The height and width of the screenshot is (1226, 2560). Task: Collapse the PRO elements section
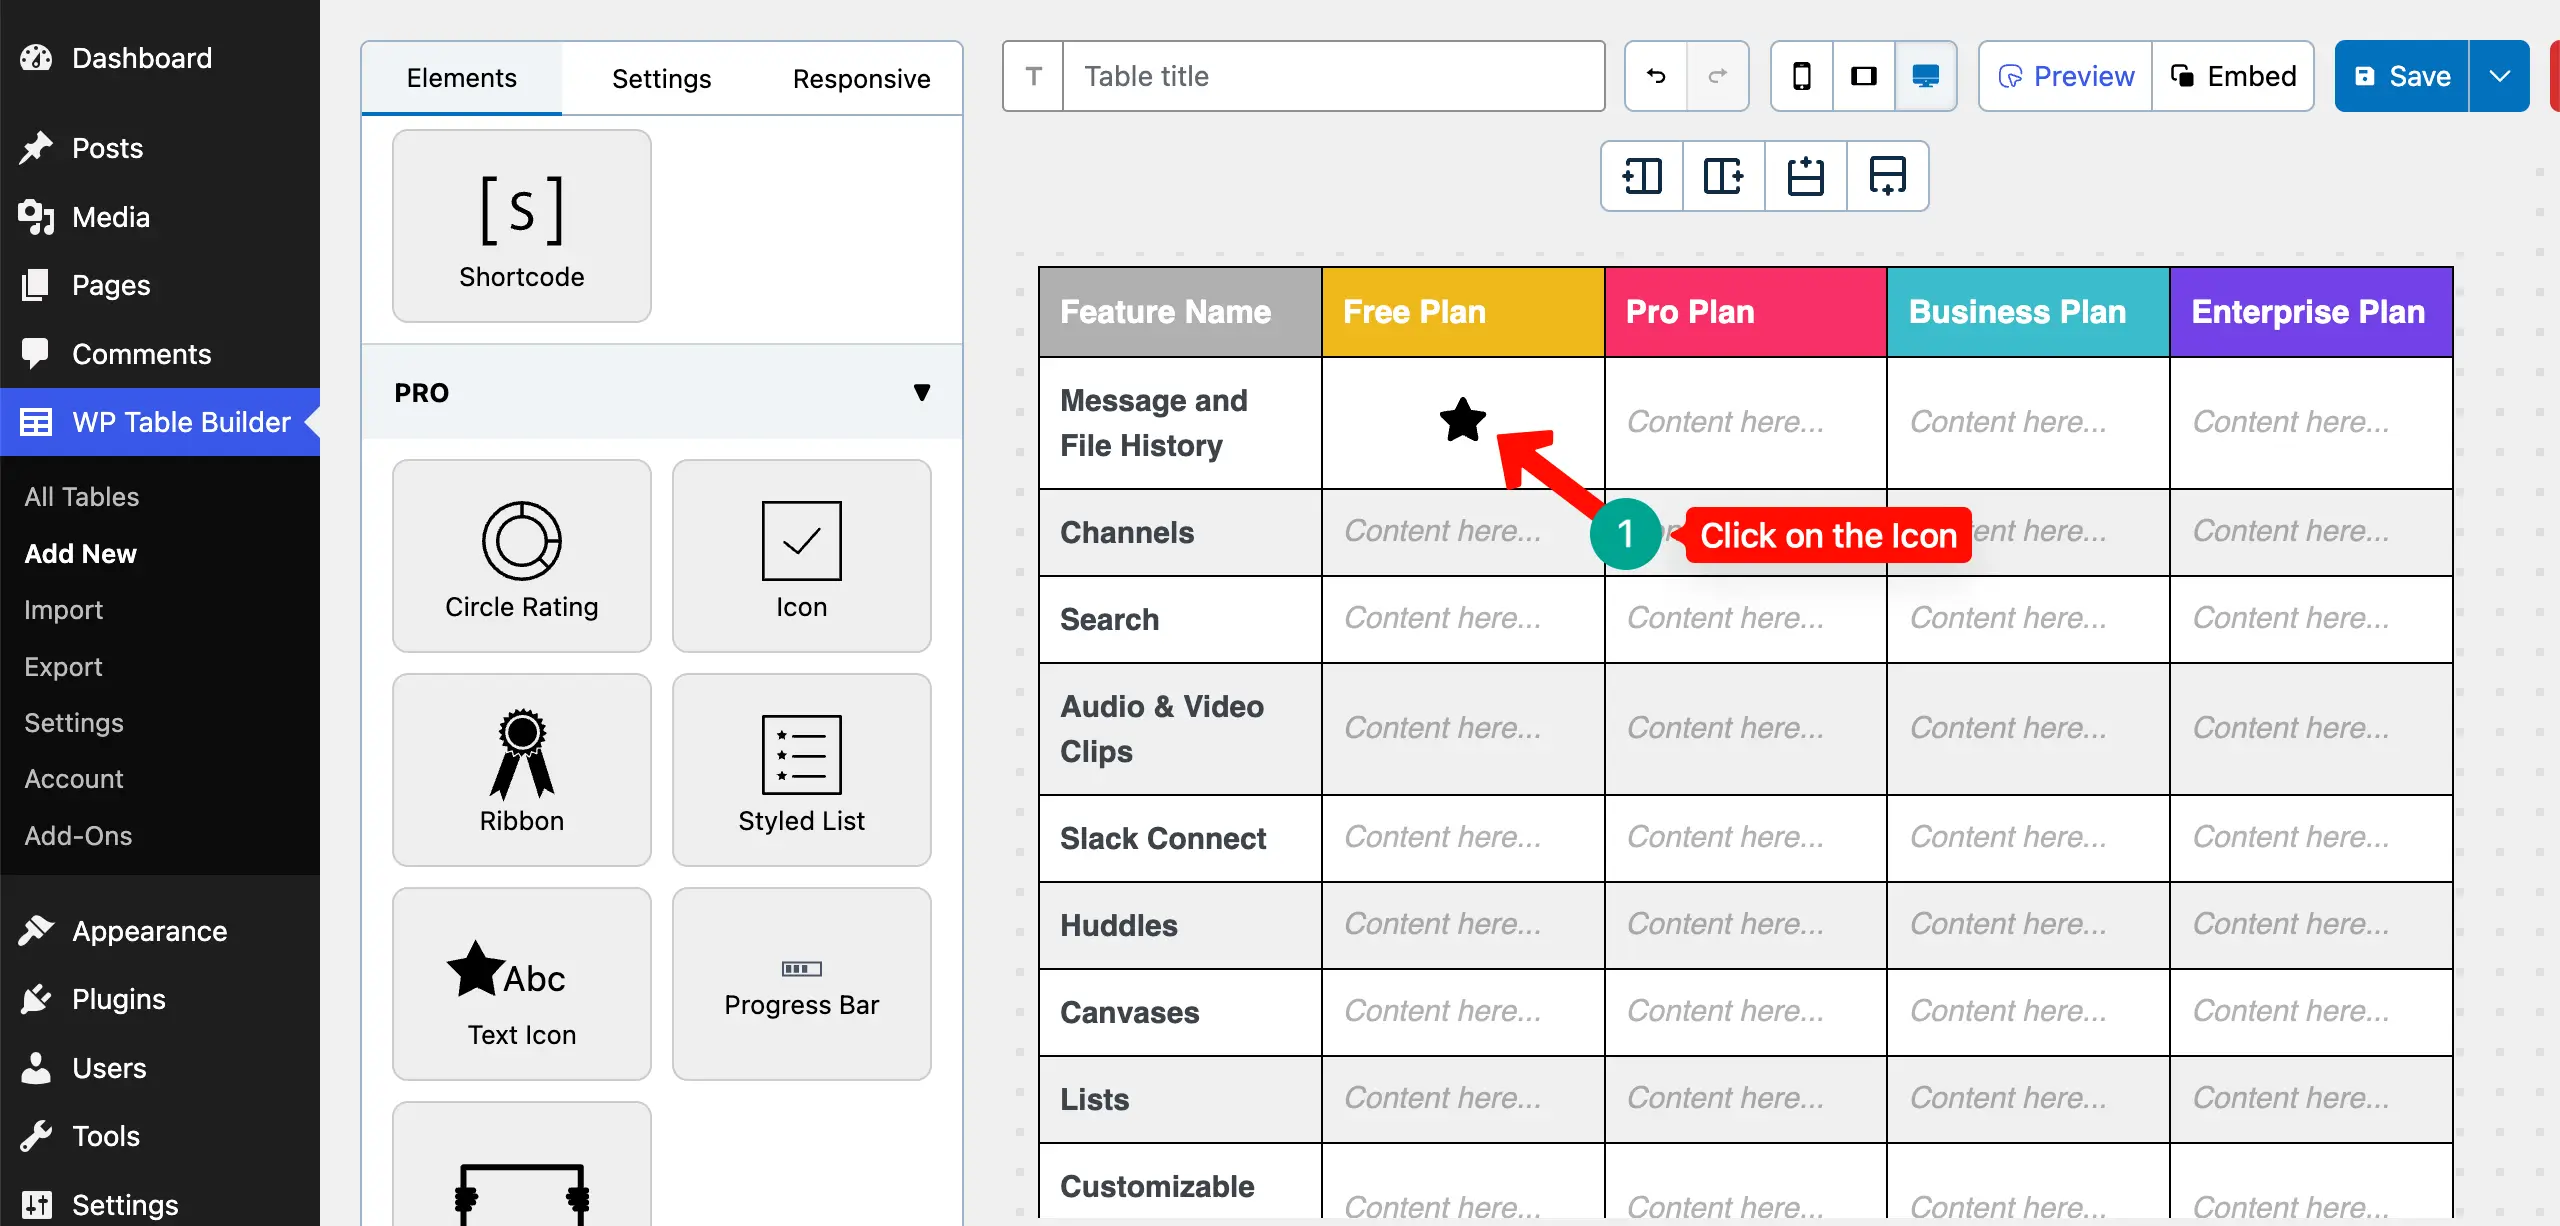921,392
